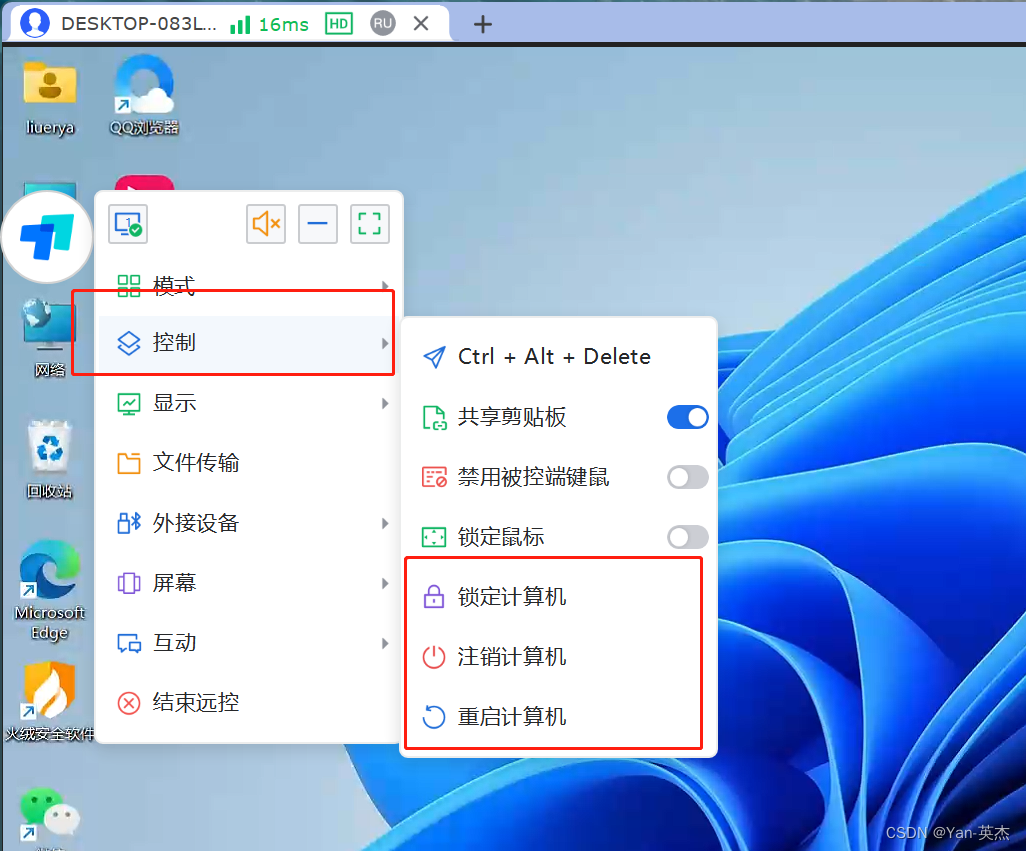This screenshot has width=1026, height=851.
Task: Click the chat-bubble icon beside 互动
Action: click(x=129, y=644)
